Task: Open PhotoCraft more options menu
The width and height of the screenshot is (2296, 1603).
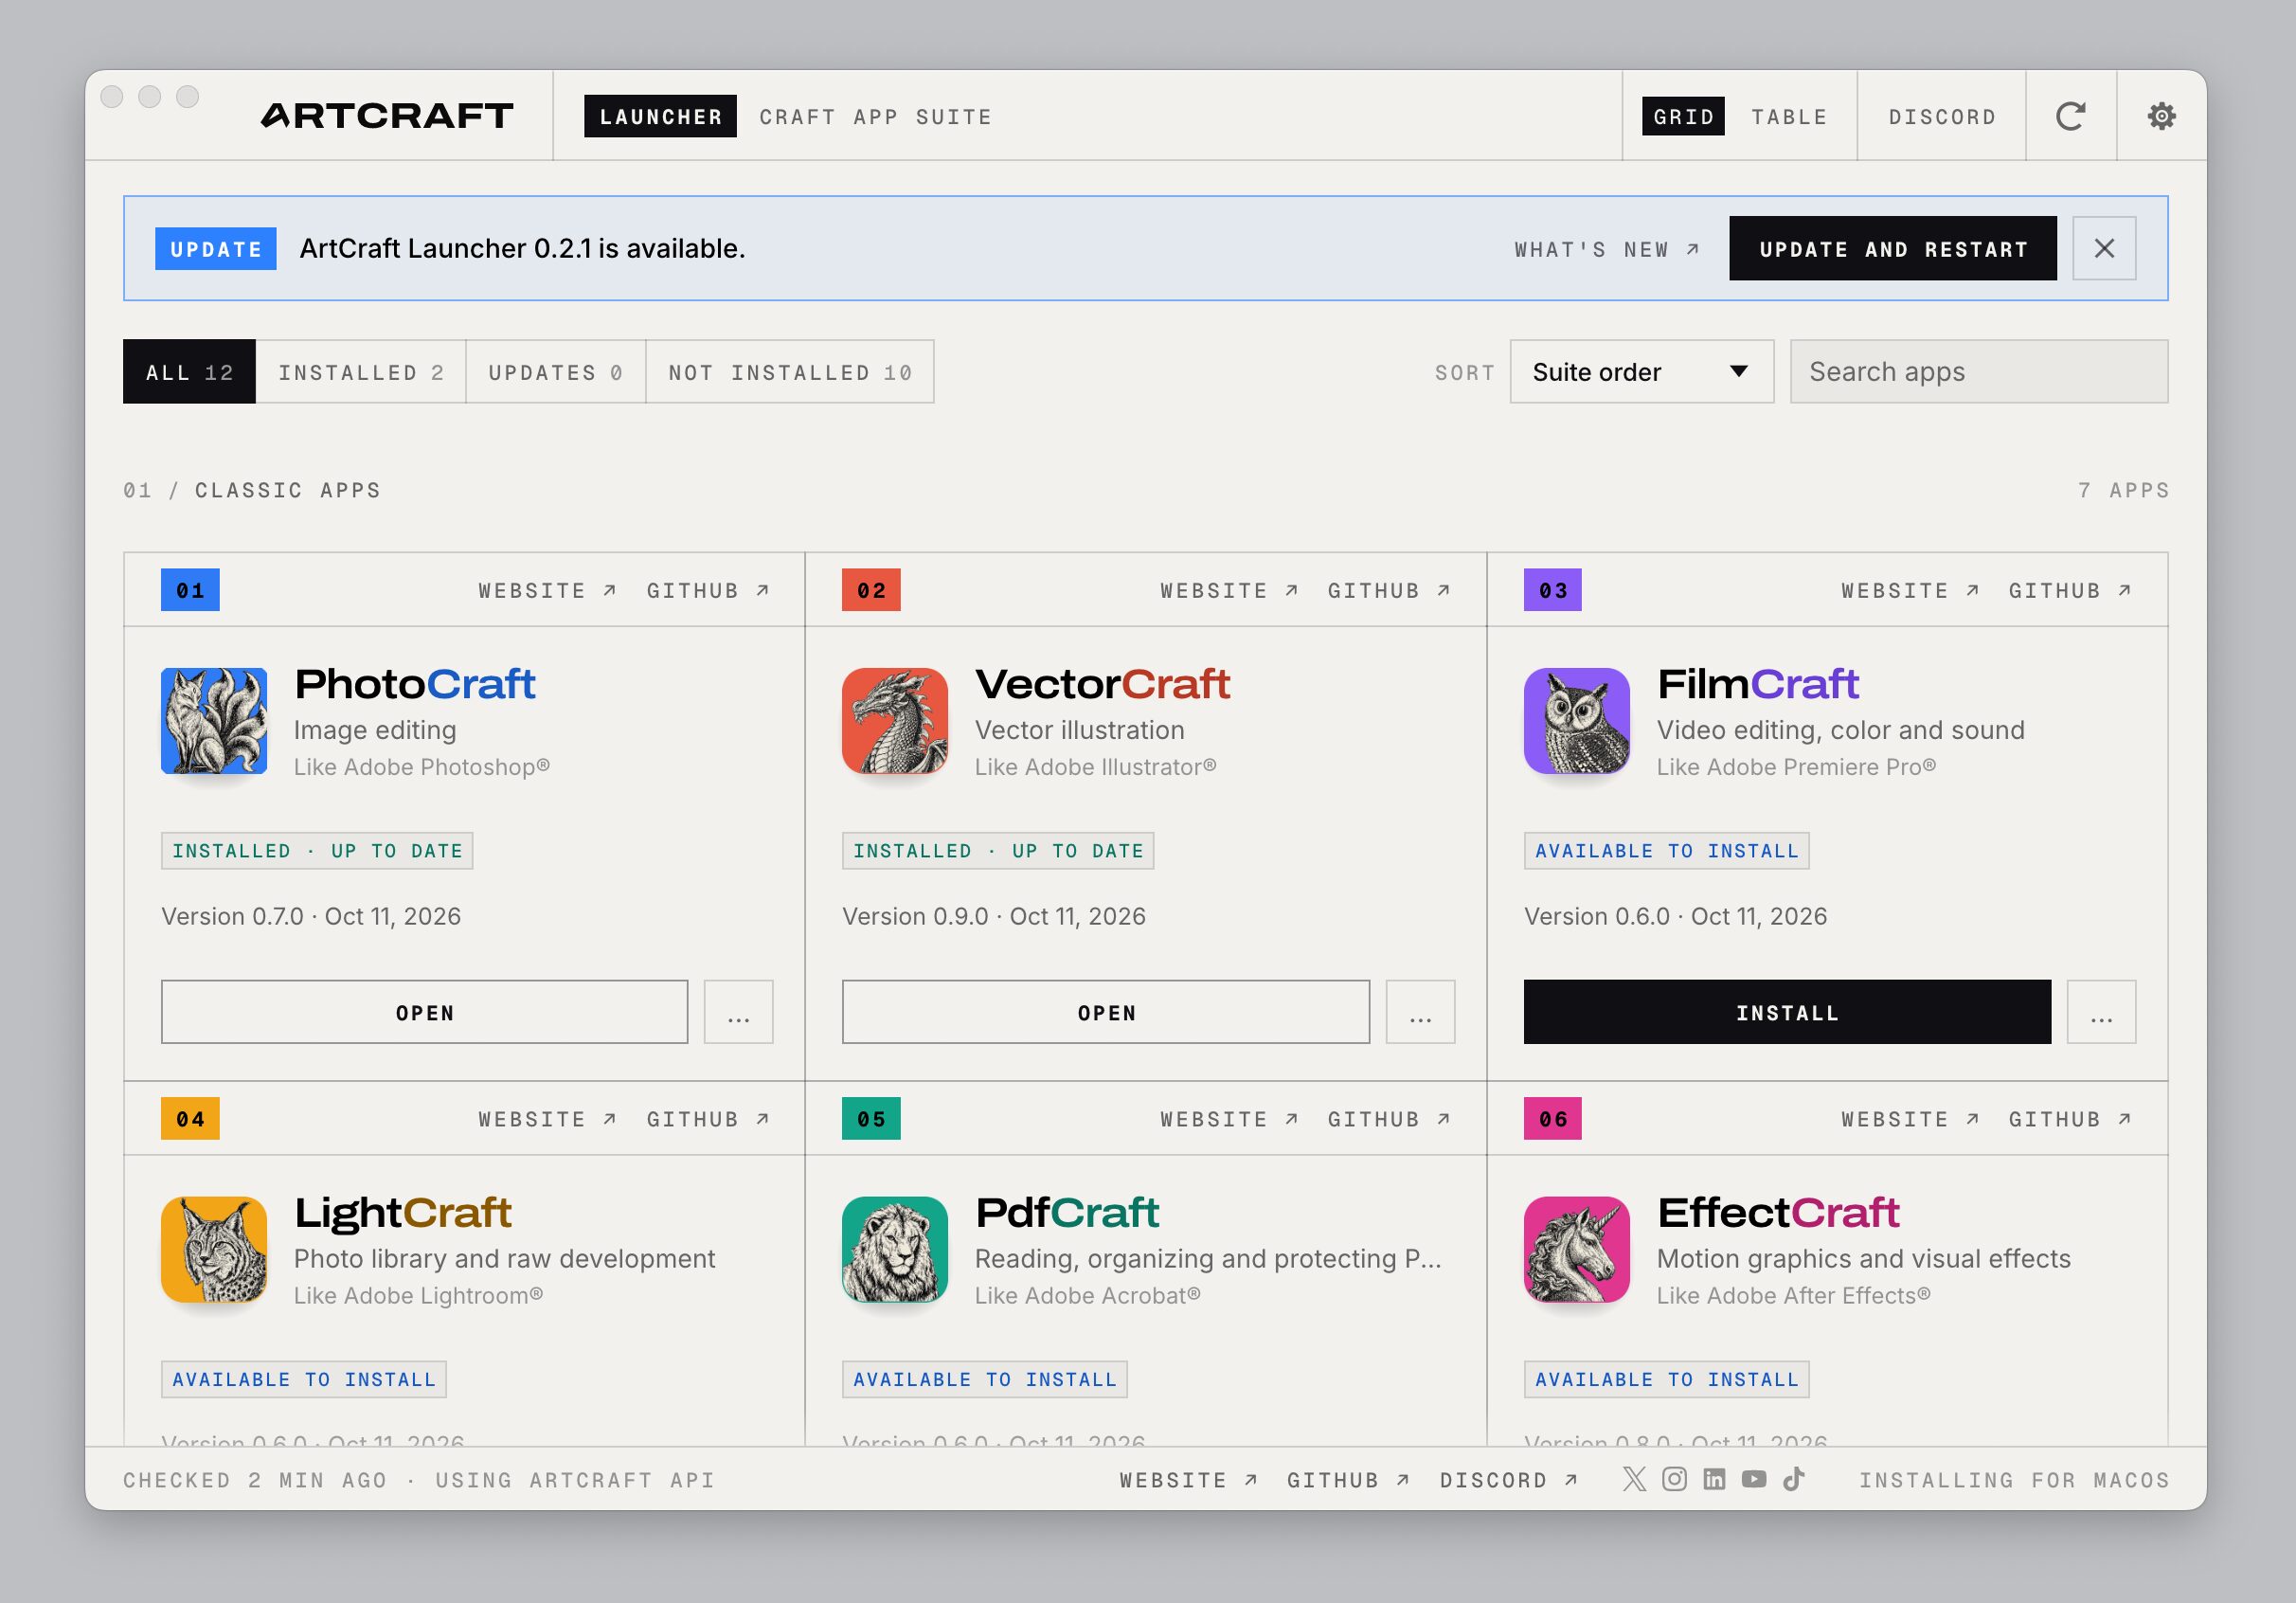Action: pyautogui.click(x=738, y=1012)
